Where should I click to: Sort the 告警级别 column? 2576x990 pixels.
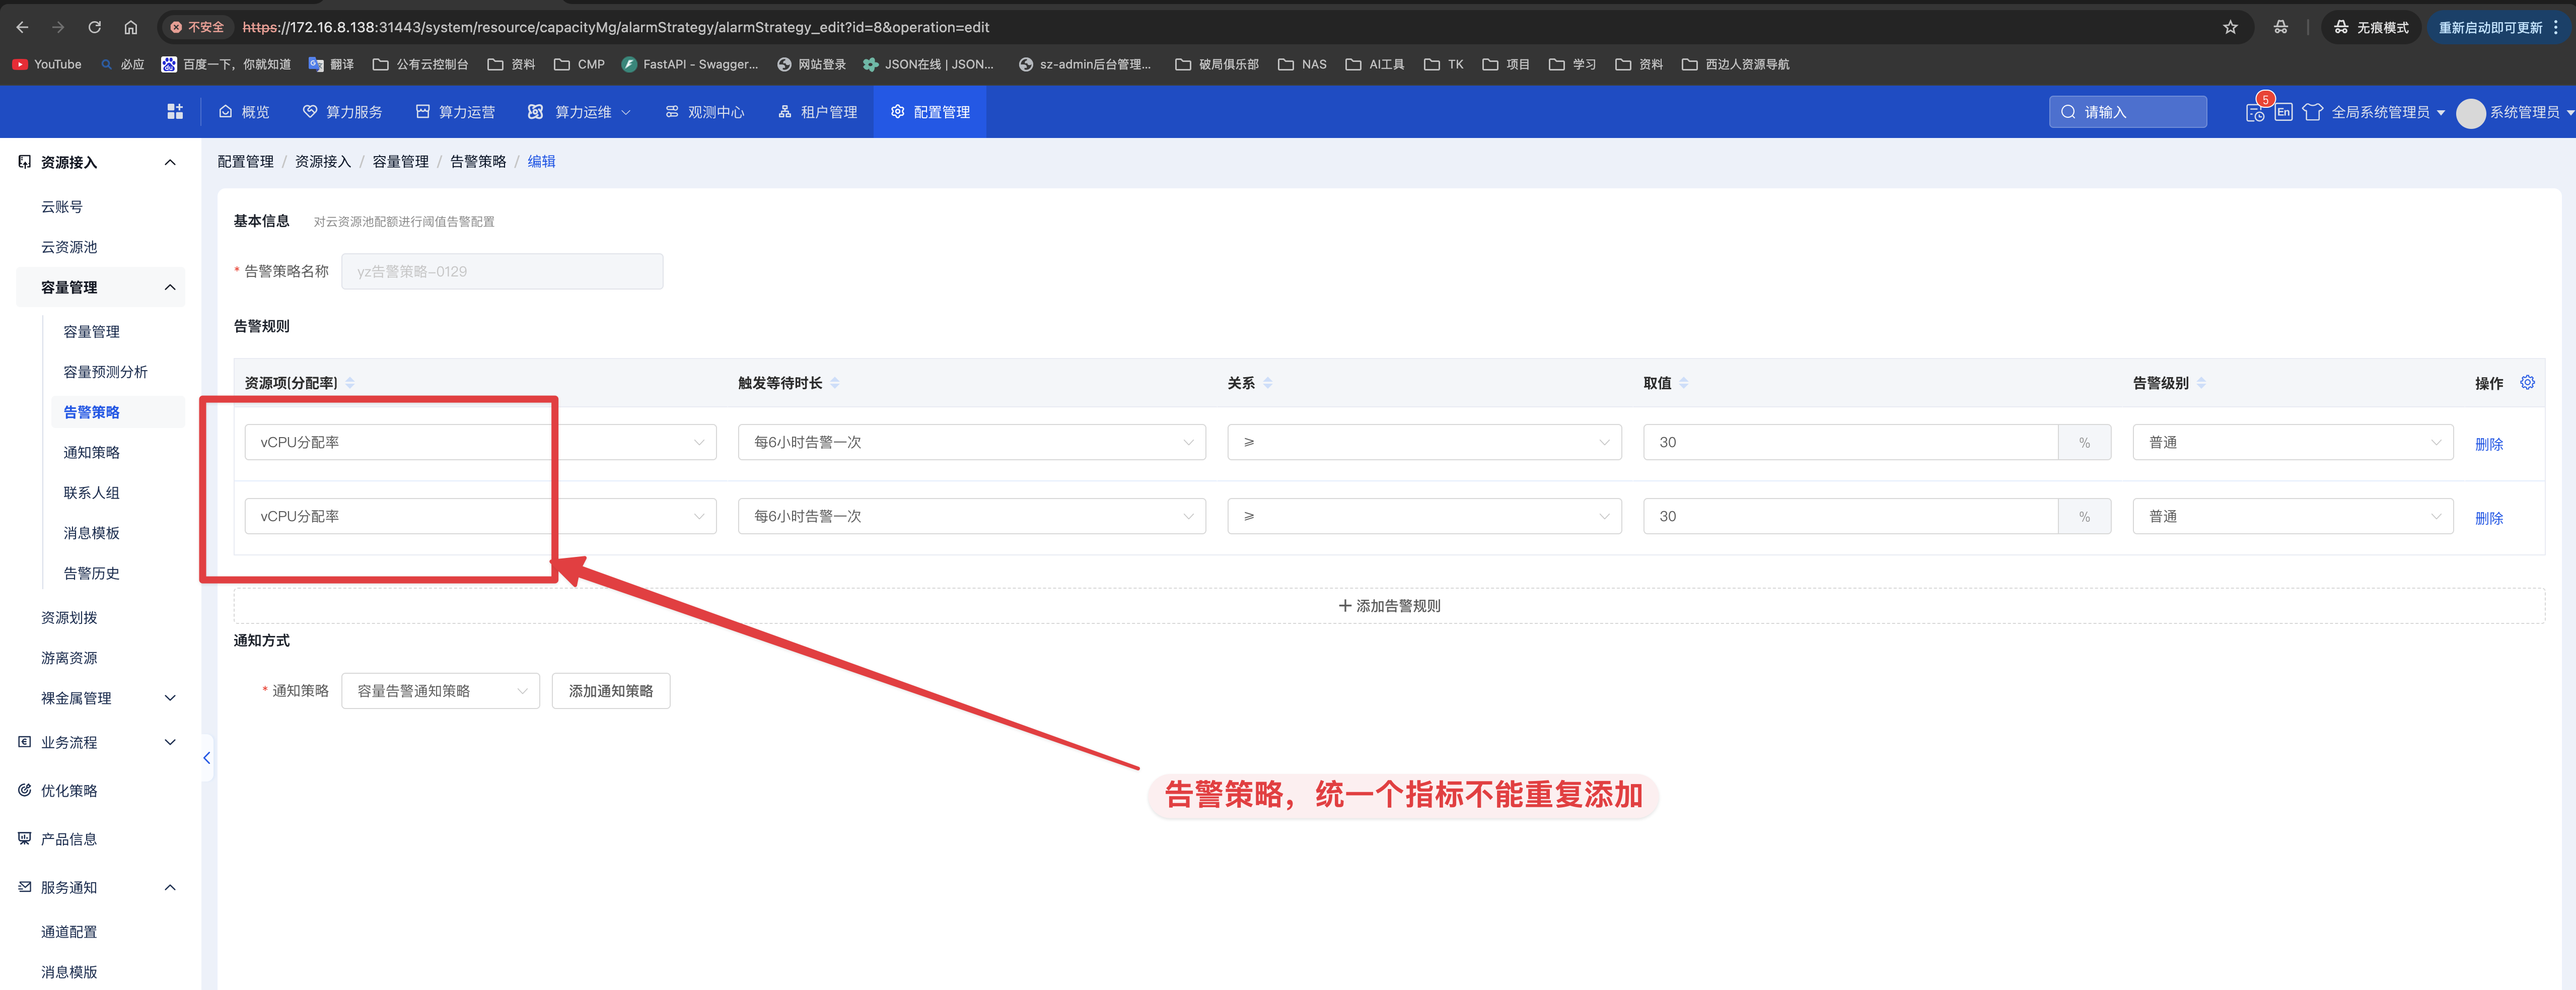point(2201,383)
